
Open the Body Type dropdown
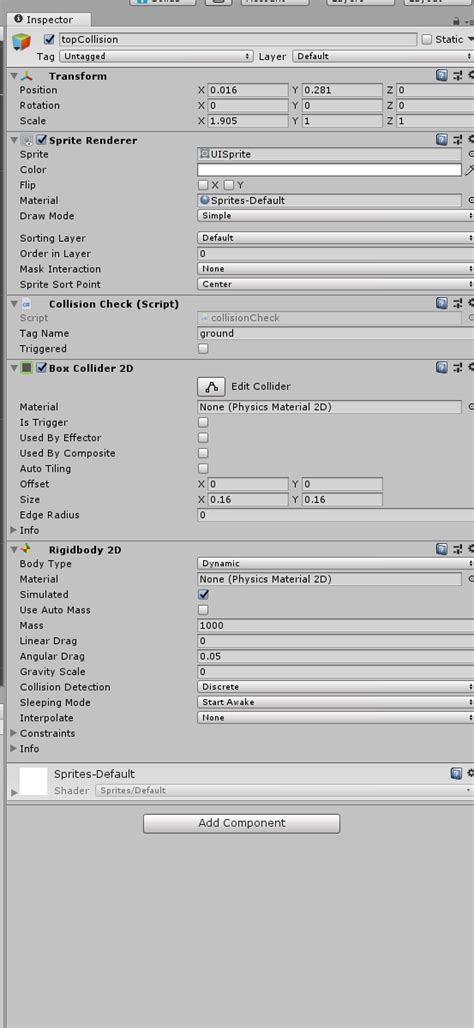(336, 564)
